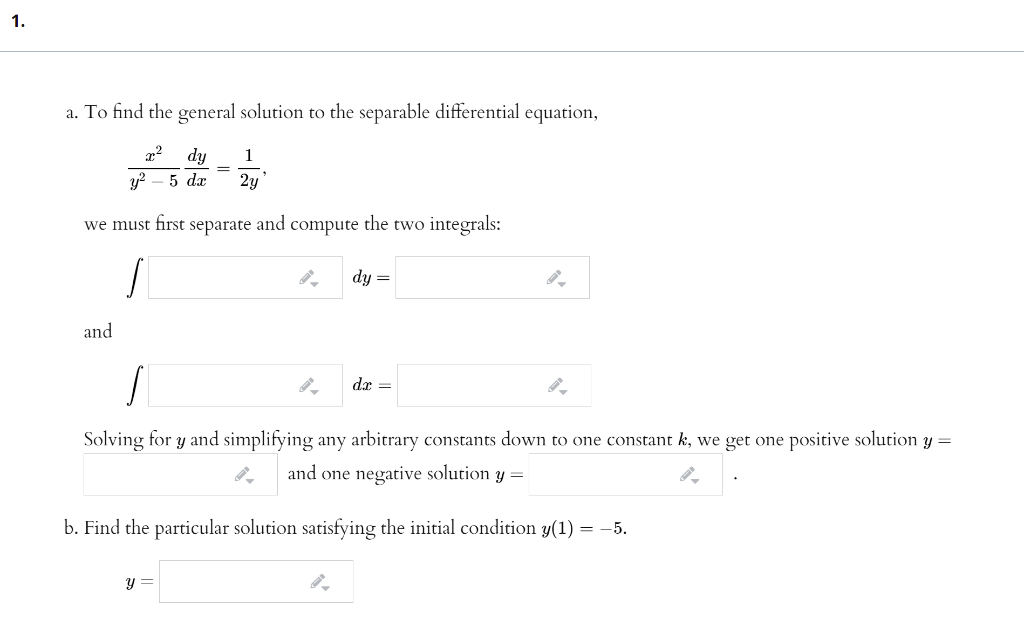Expand the dropdown beside the dy integrand pencil
Viewport: 1024px width, 620px height.
pos(313,284)
